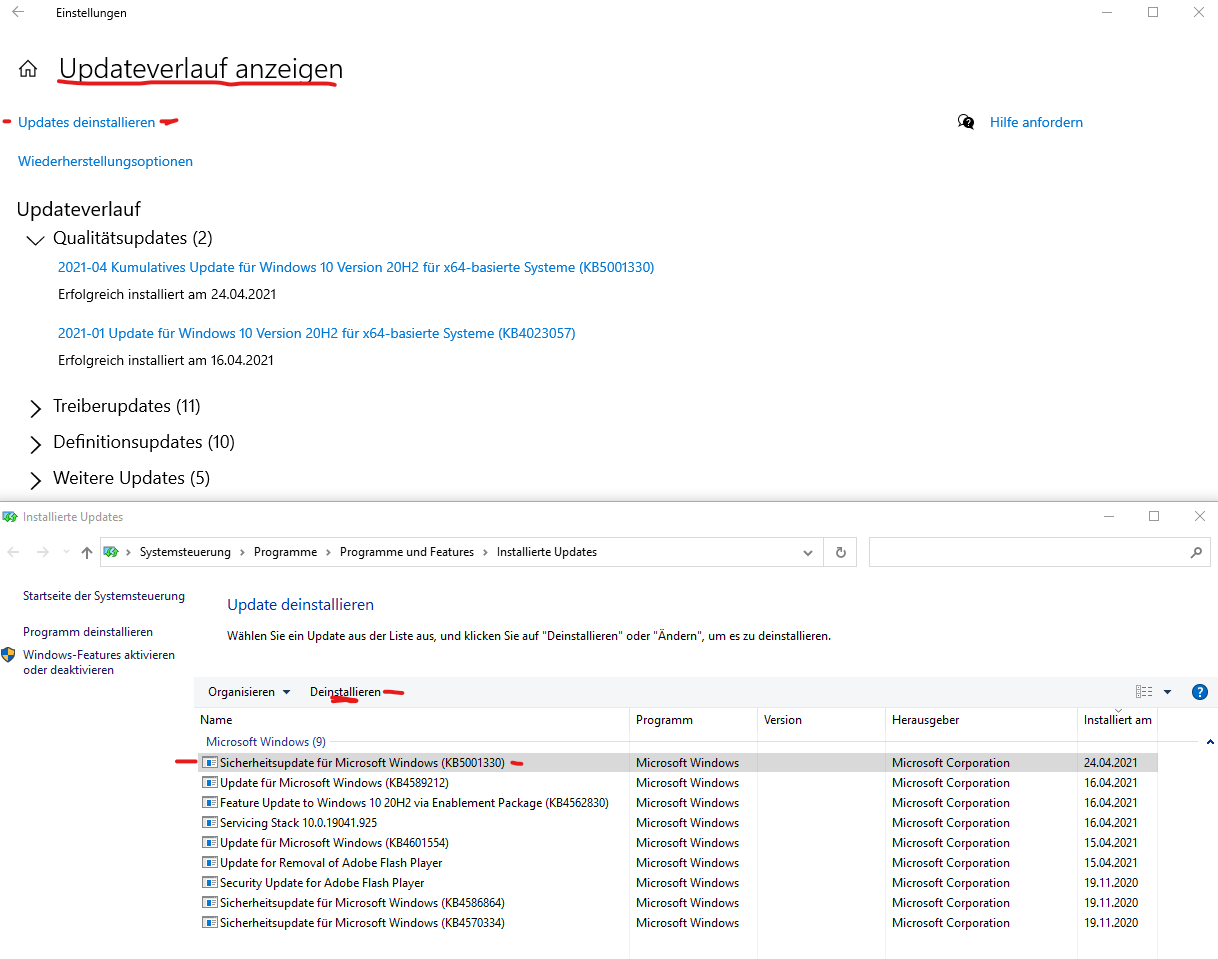Expand the Weitere Updates (5) section
This screenshot has width=1218, height=959.
pyautogui.click(x=35, y=479)
